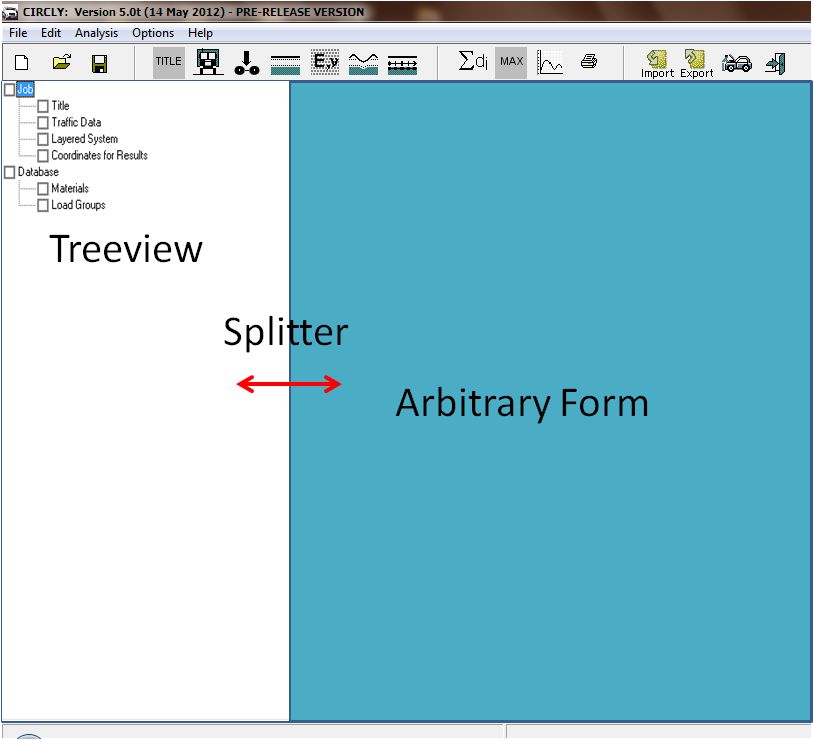Select the E,v materials properties icon
Viewport: 814px width, 740px height.
[324, 61]
